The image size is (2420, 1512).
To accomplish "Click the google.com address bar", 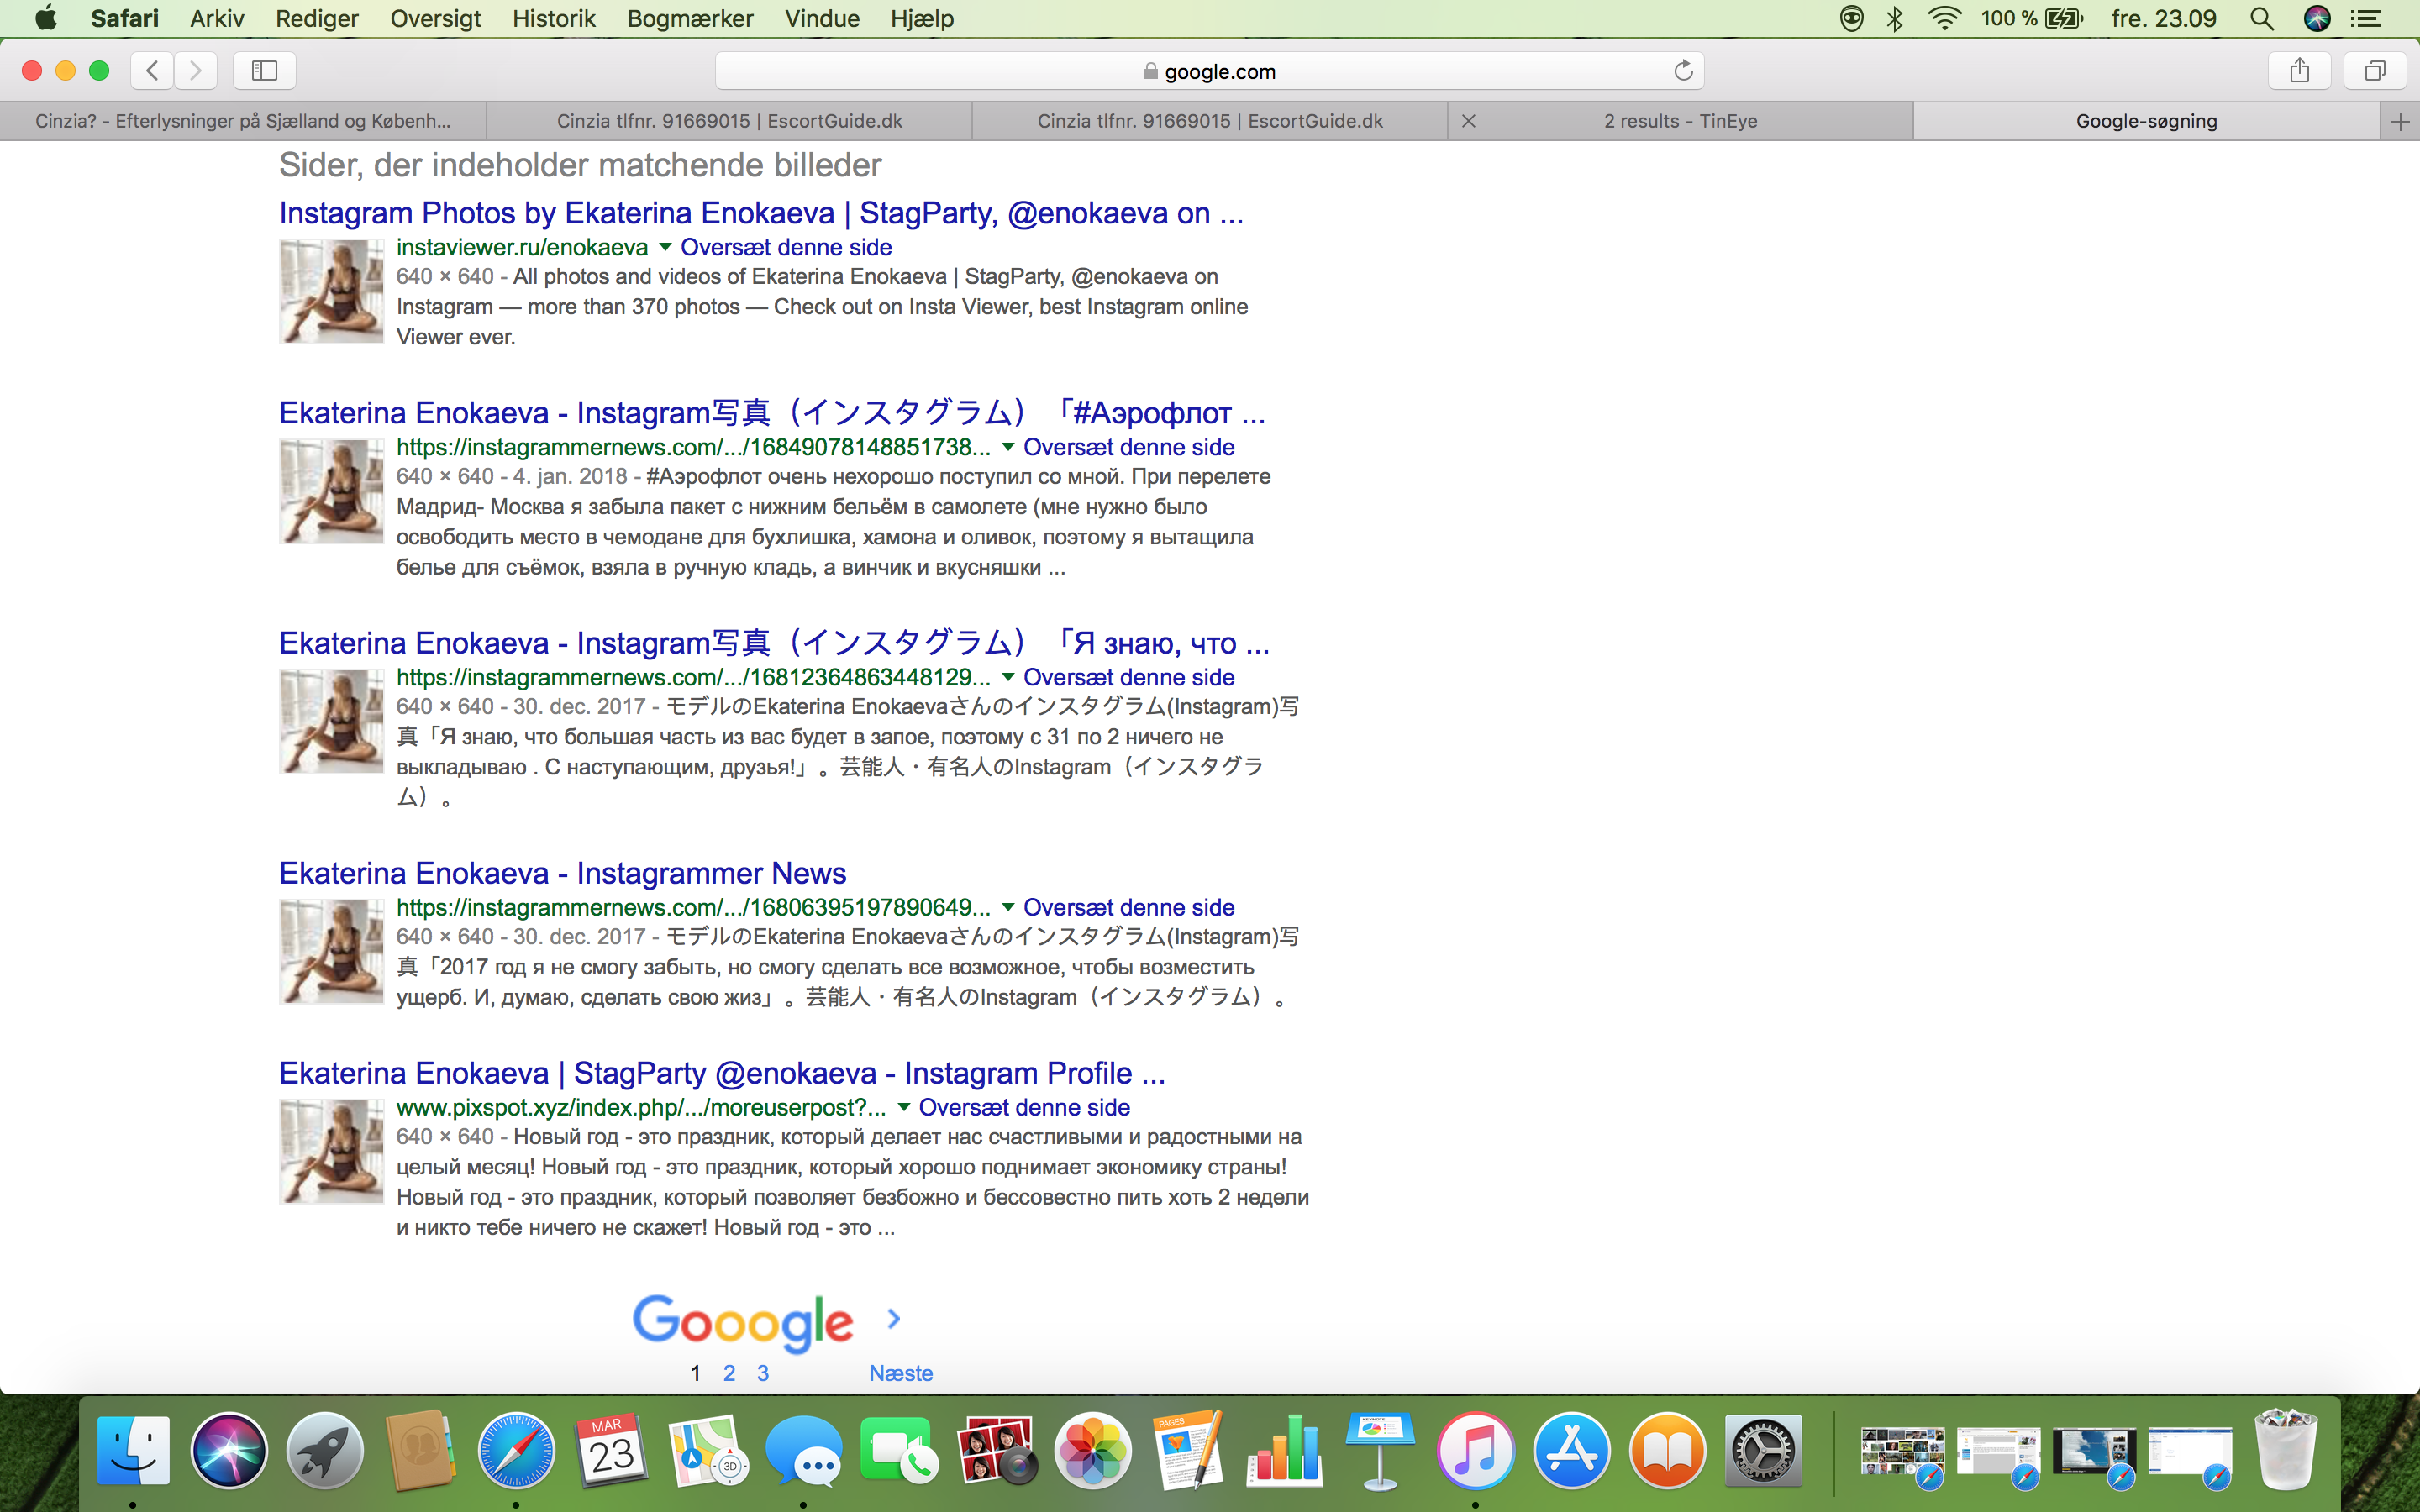I will (1209, 71).
